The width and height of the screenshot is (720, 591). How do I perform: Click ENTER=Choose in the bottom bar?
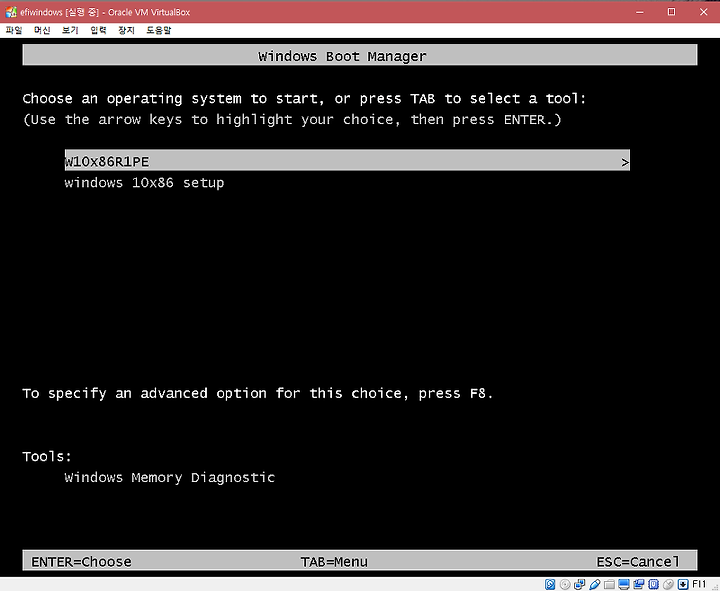click(81, 562)
